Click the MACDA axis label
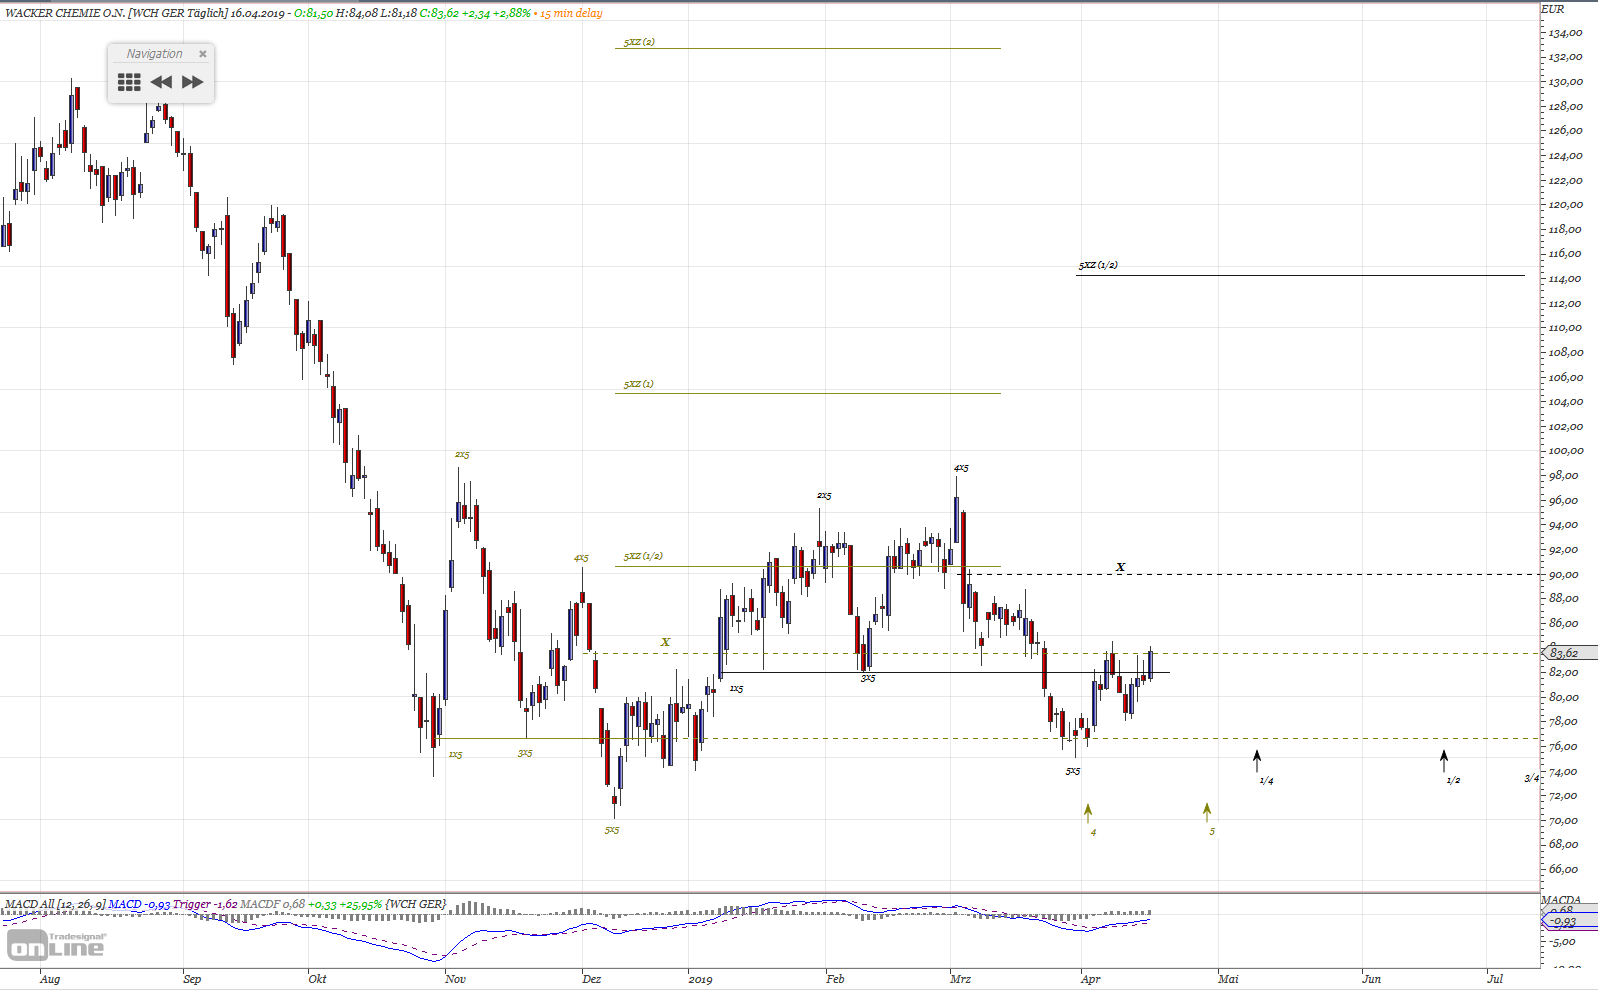1598x990 pixels. click(x=1561, y=900)
